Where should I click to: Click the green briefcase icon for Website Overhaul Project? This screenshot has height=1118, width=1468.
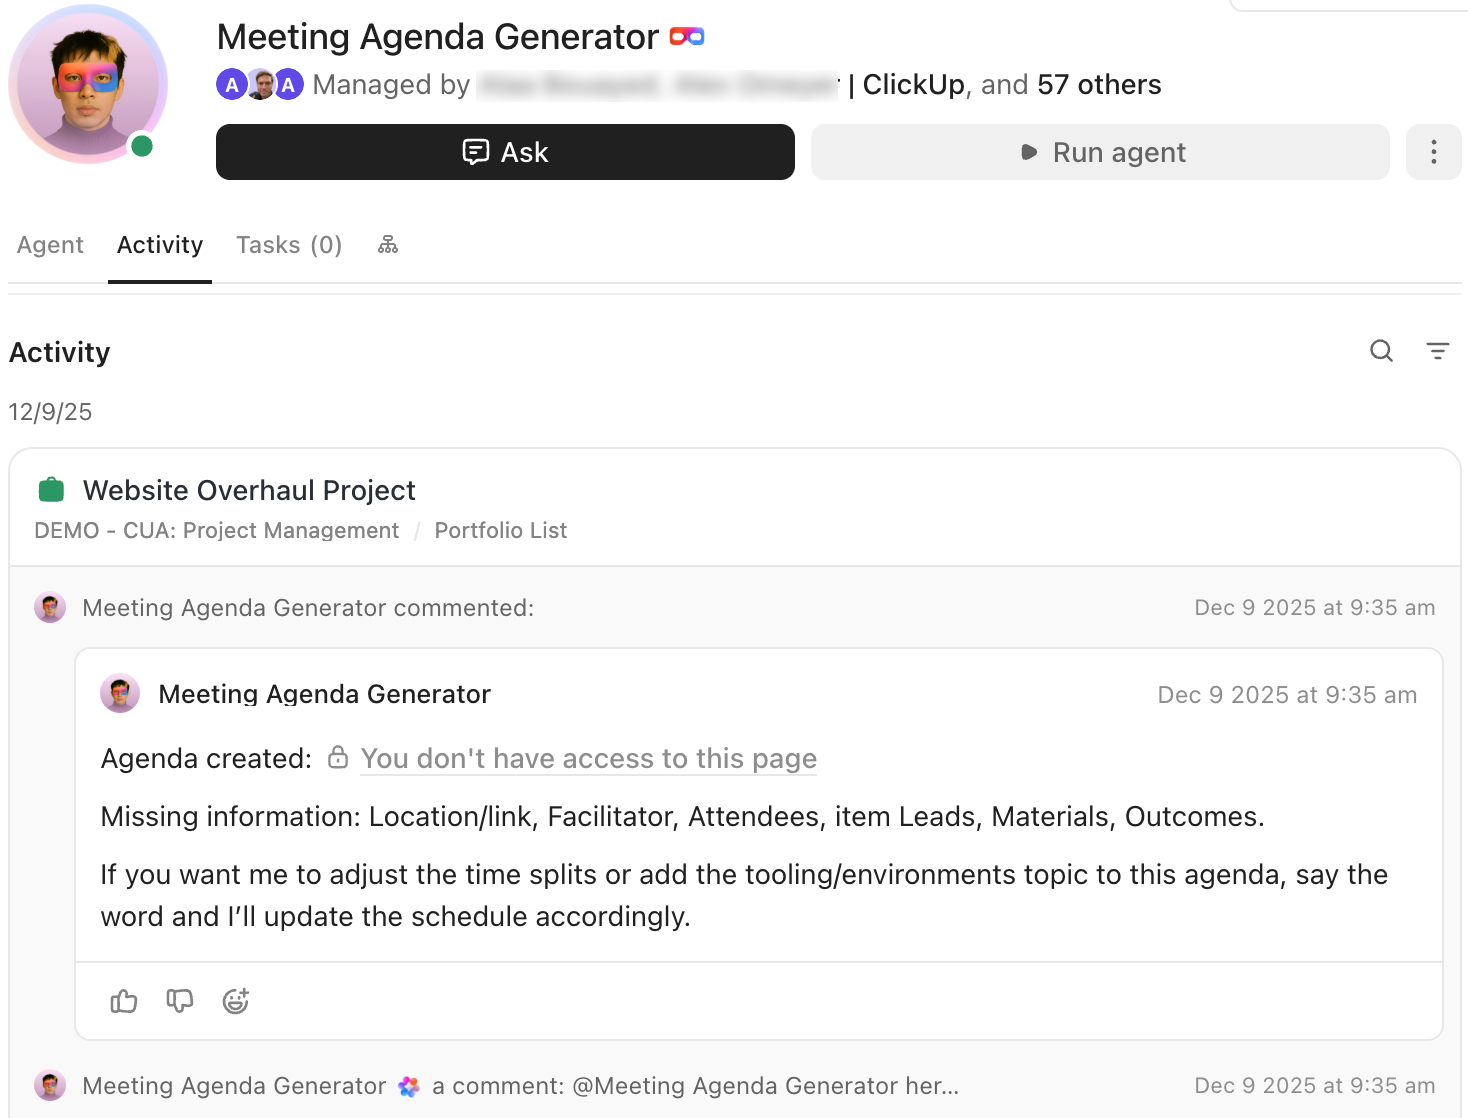(x=50, y=489)
